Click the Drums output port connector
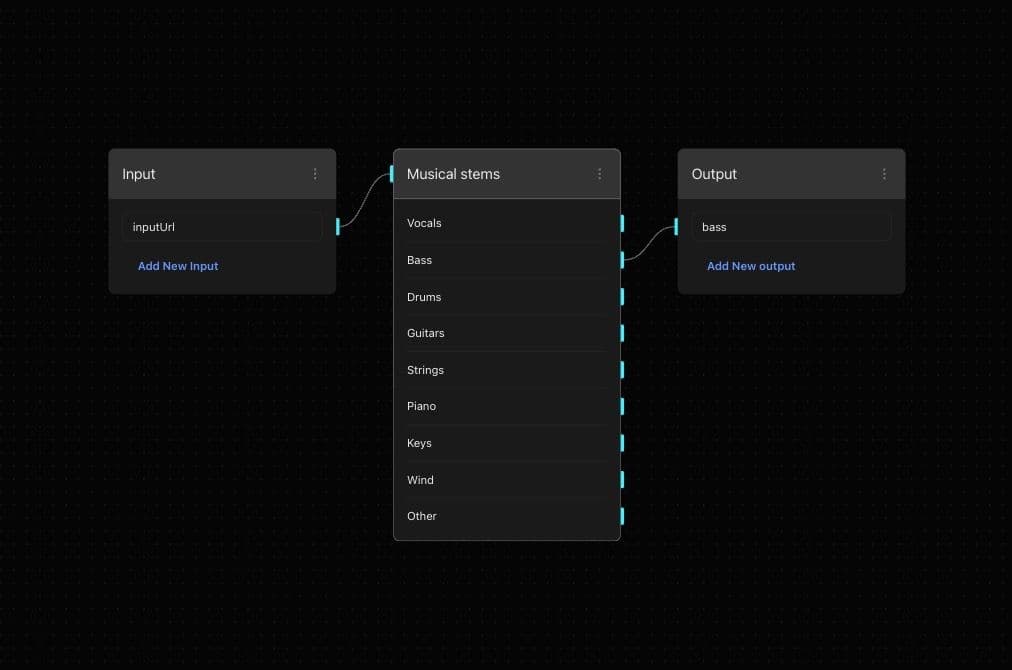 (x=622, y=297)
